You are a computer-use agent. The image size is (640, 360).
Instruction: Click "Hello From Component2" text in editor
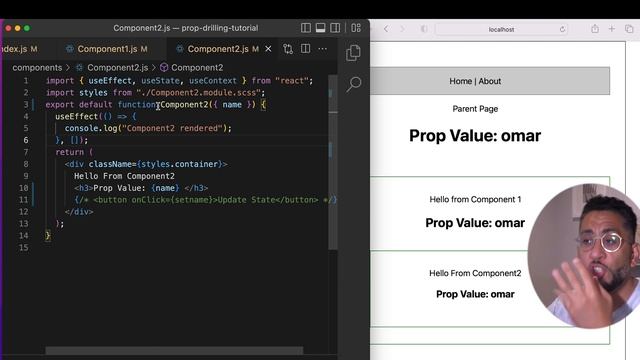point(124,176)
